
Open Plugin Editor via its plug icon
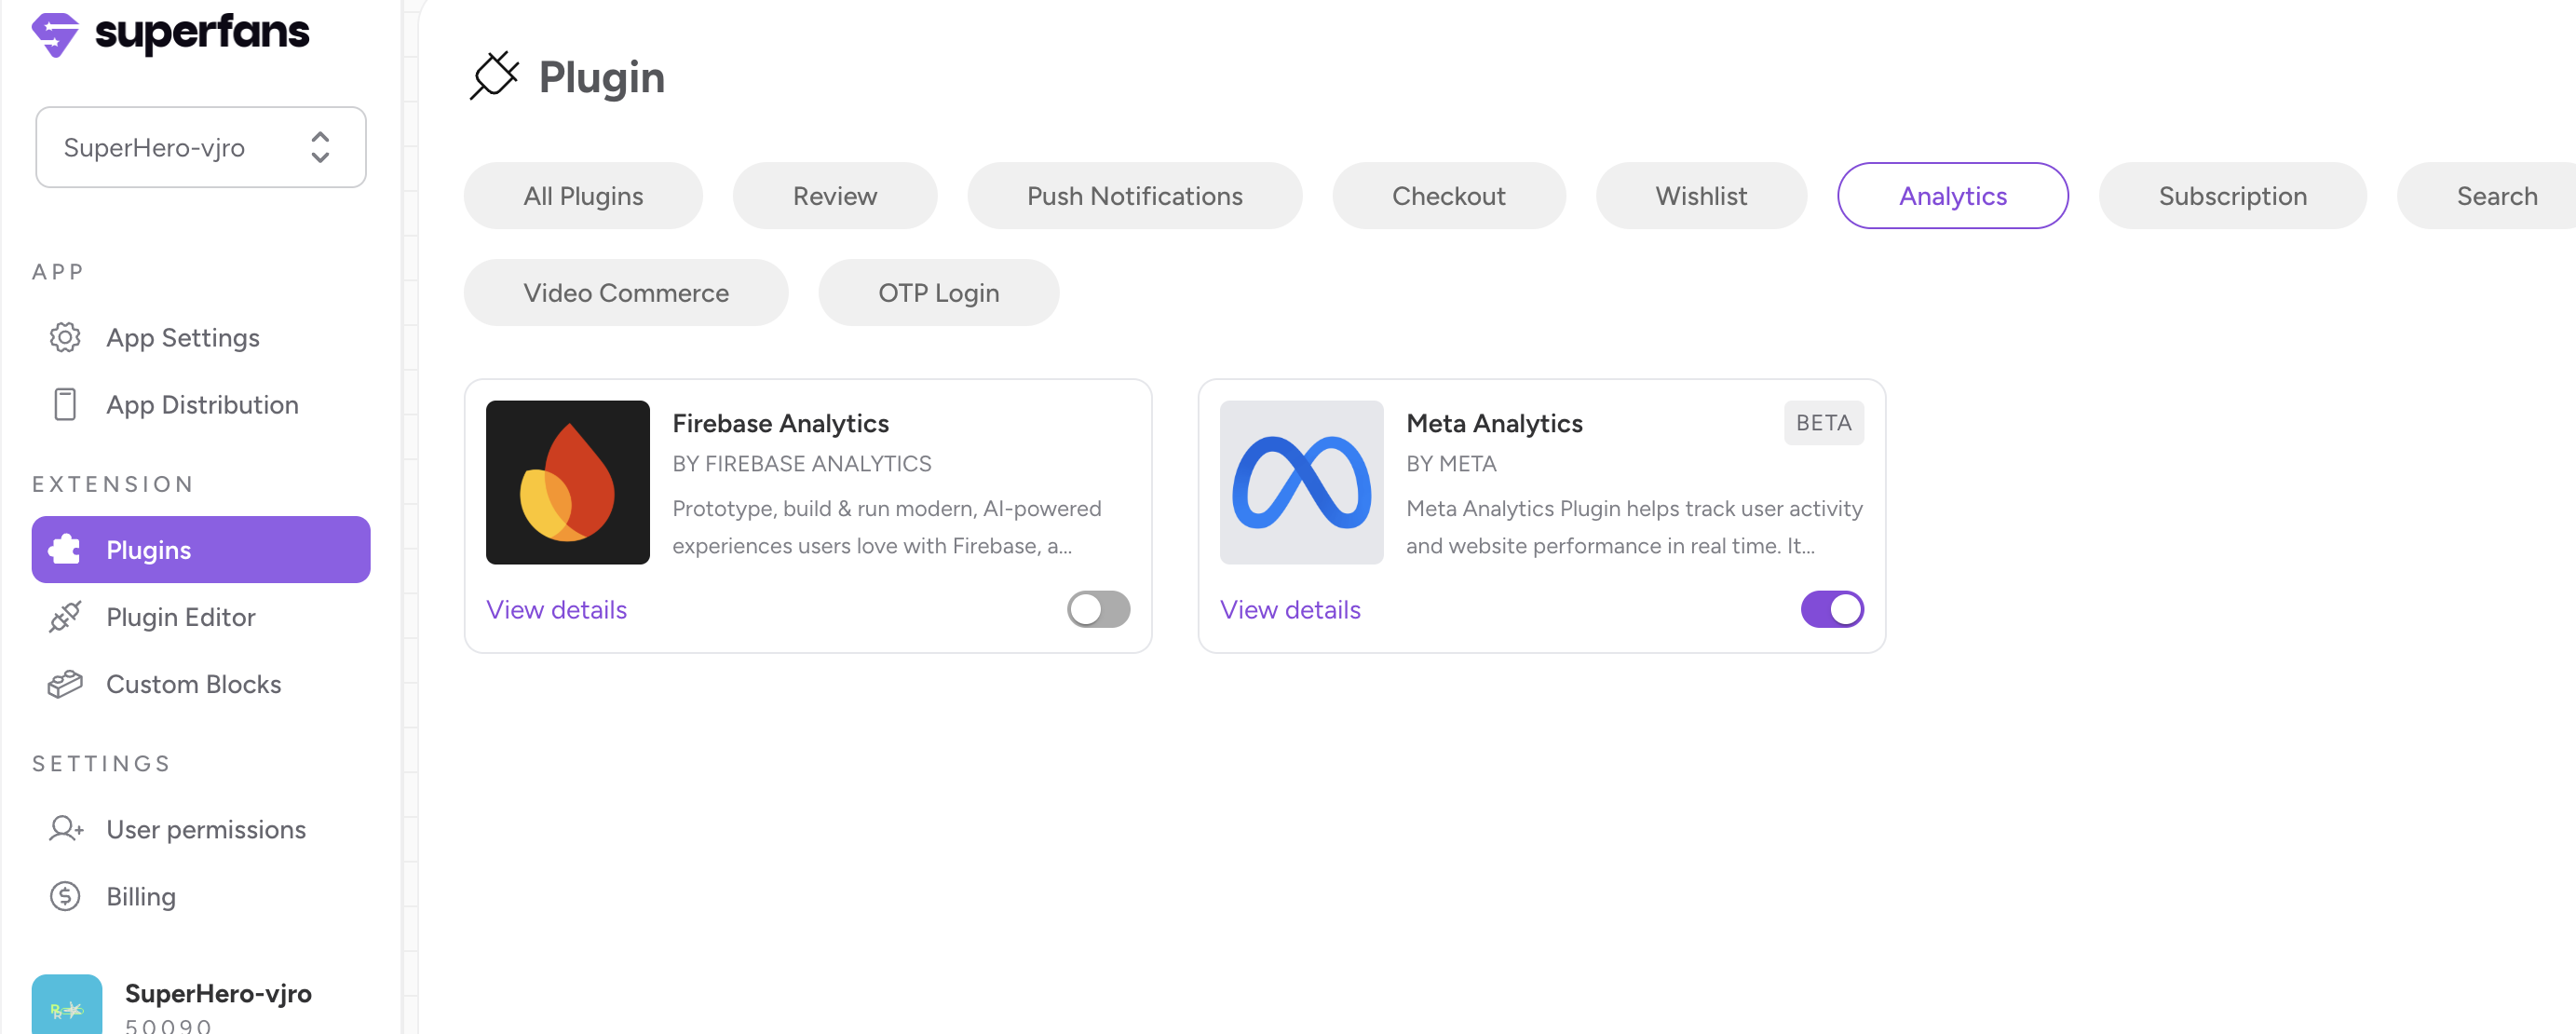click(65, 617)
